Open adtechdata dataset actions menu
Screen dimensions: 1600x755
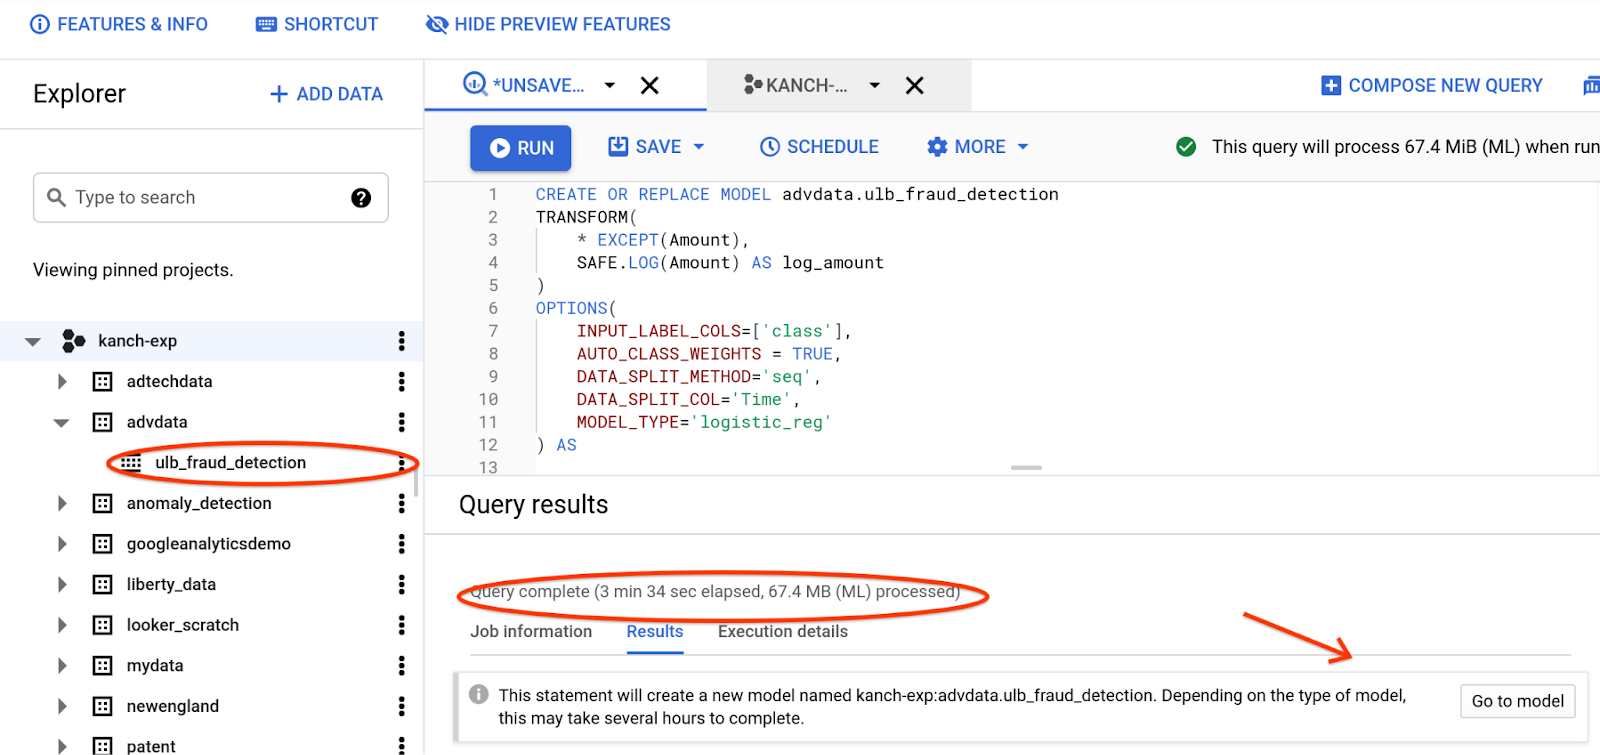tap(401, 381)
